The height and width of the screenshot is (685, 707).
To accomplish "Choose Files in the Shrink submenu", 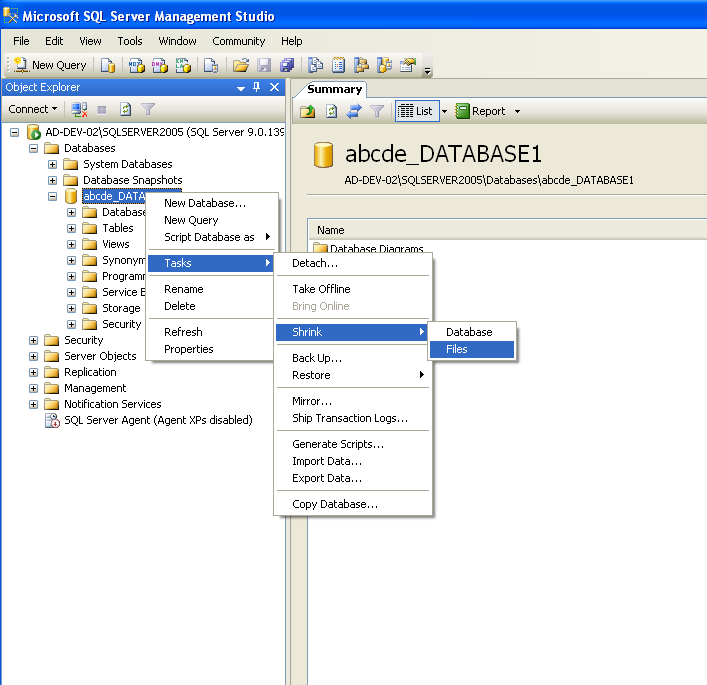I will pyautogui.click(x=472, y=349).
